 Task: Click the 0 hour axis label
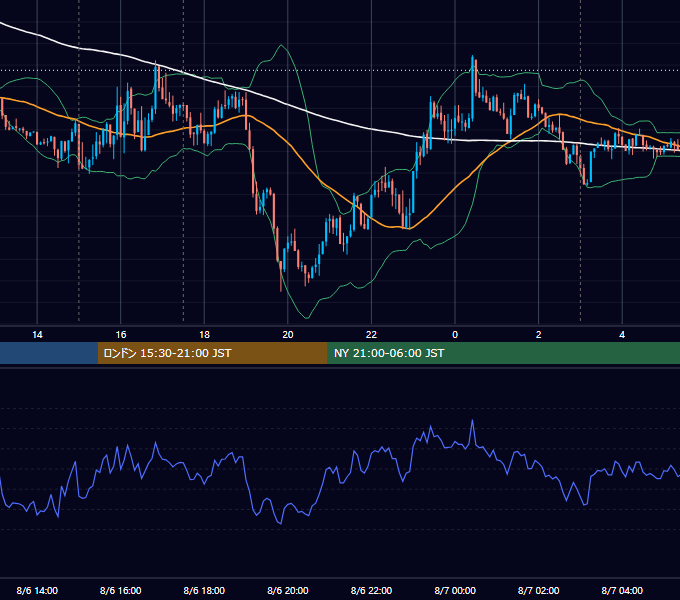pos(455,335)
